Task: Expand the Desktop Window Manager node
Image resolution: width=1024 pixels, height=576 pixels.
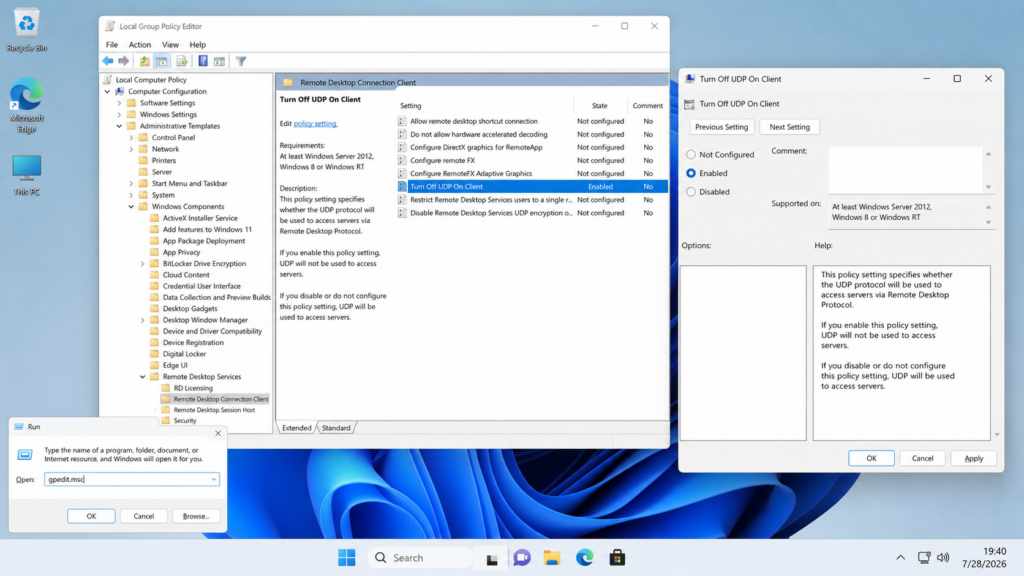Action: point(142,320)
